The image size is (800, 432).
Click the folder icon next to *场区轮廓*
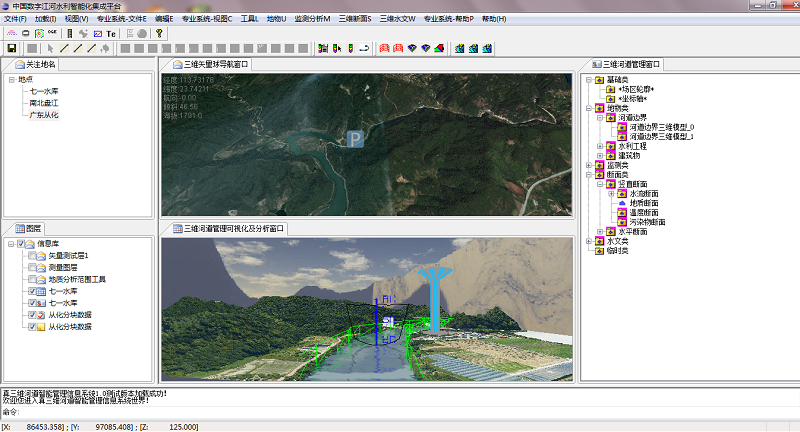tap(610, 89)
